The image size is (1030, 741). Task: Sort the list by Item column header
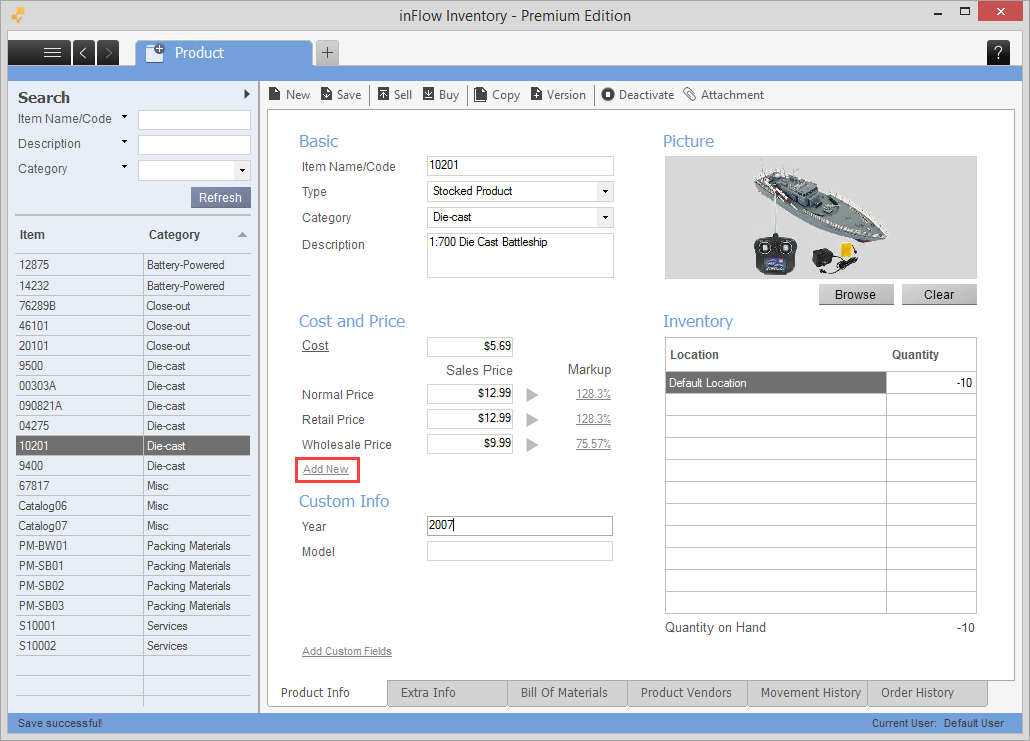(32, 235)
